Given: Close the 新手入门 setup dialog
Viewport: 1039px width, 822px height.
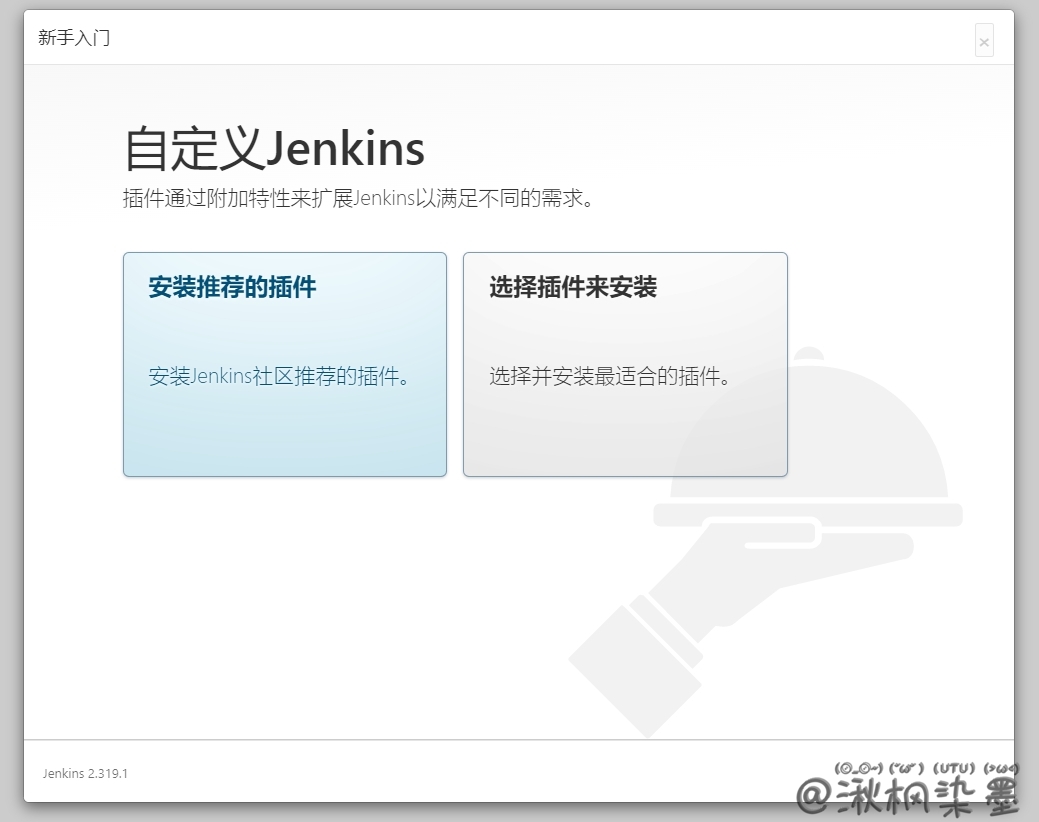Looking at the screenshot, I should (x=984, y=41).
